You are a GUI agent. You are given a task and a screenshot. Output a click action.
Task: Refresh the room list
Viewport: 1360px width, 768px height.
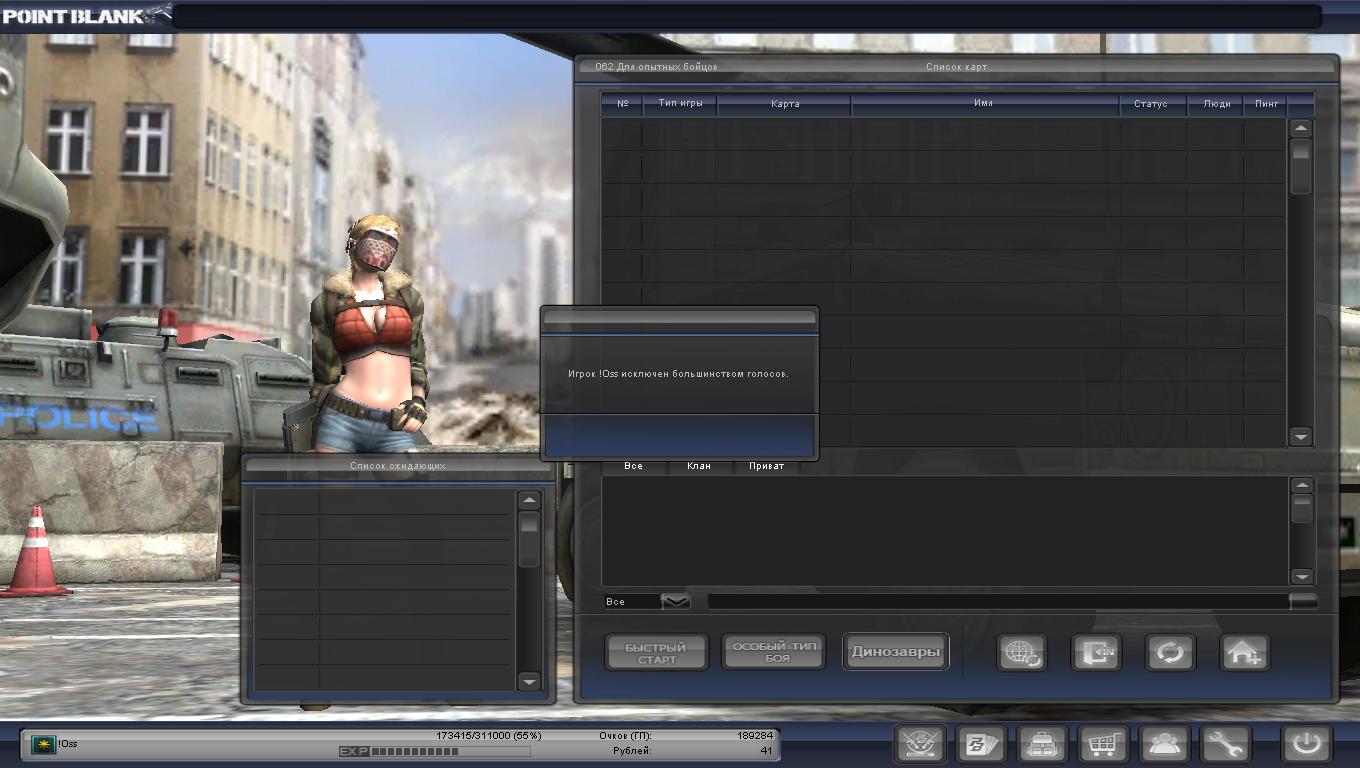point(1170,653)
